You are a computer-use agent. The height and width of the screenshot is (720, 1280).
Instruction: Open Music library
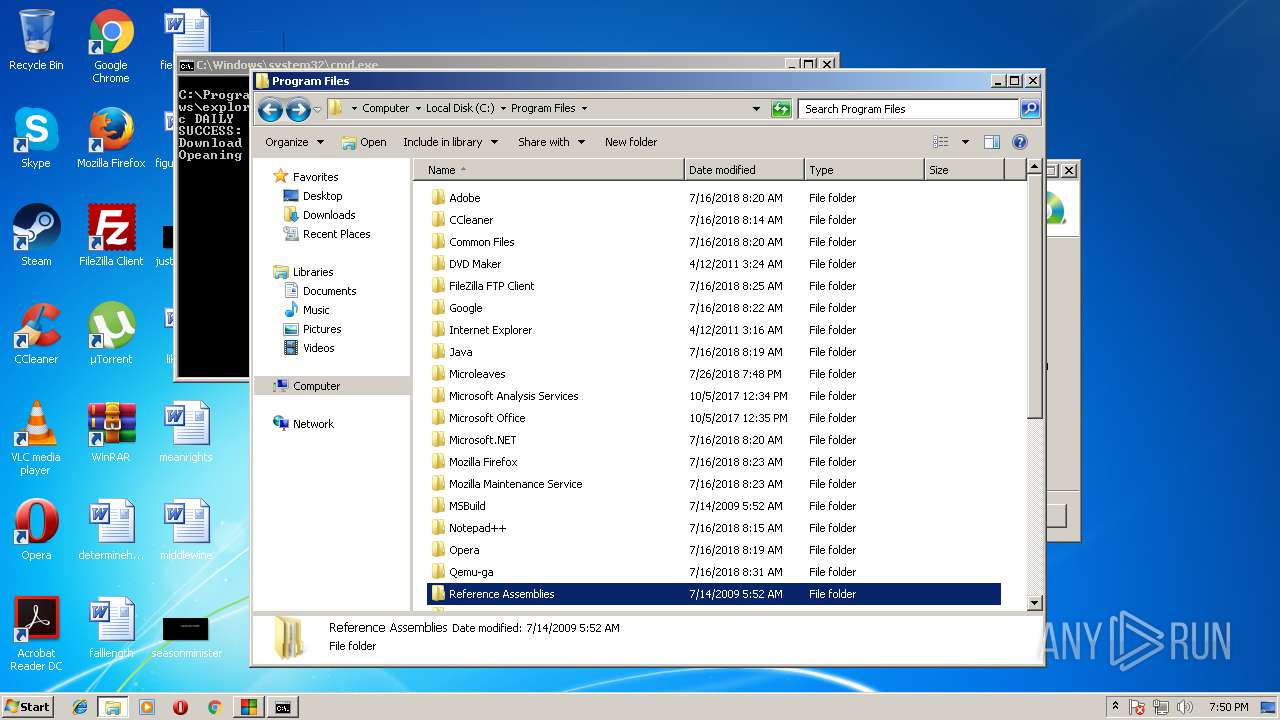(x=316, y=310)
